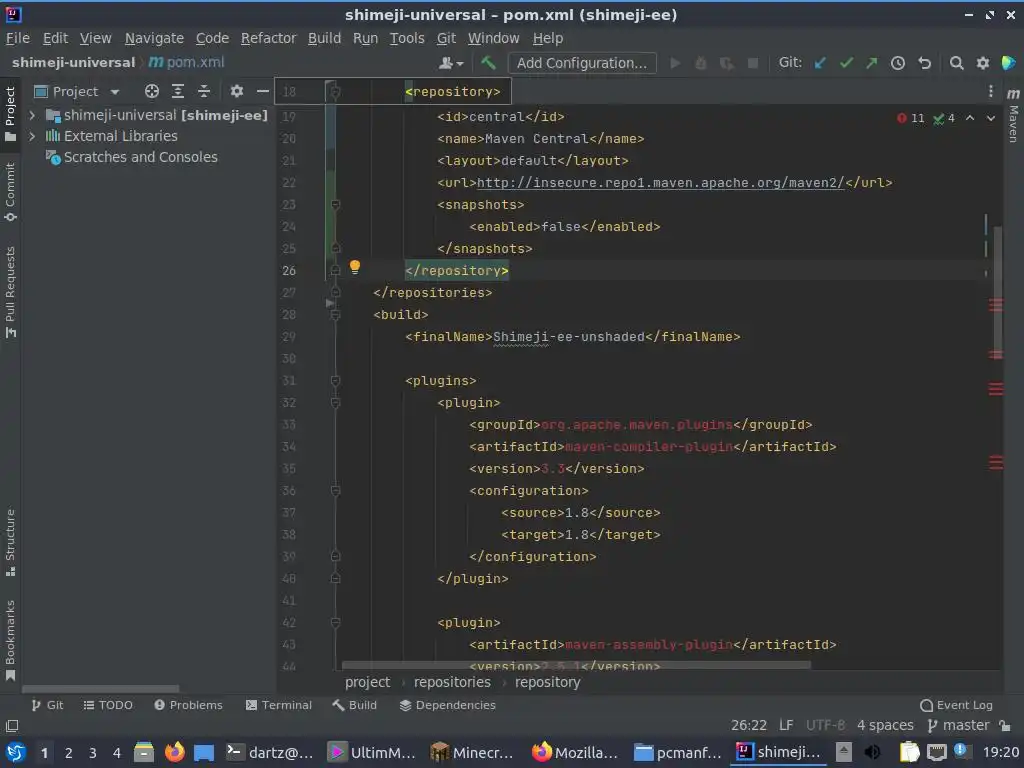
Task: Open Git history clock icon
Action: coord(898,63)
